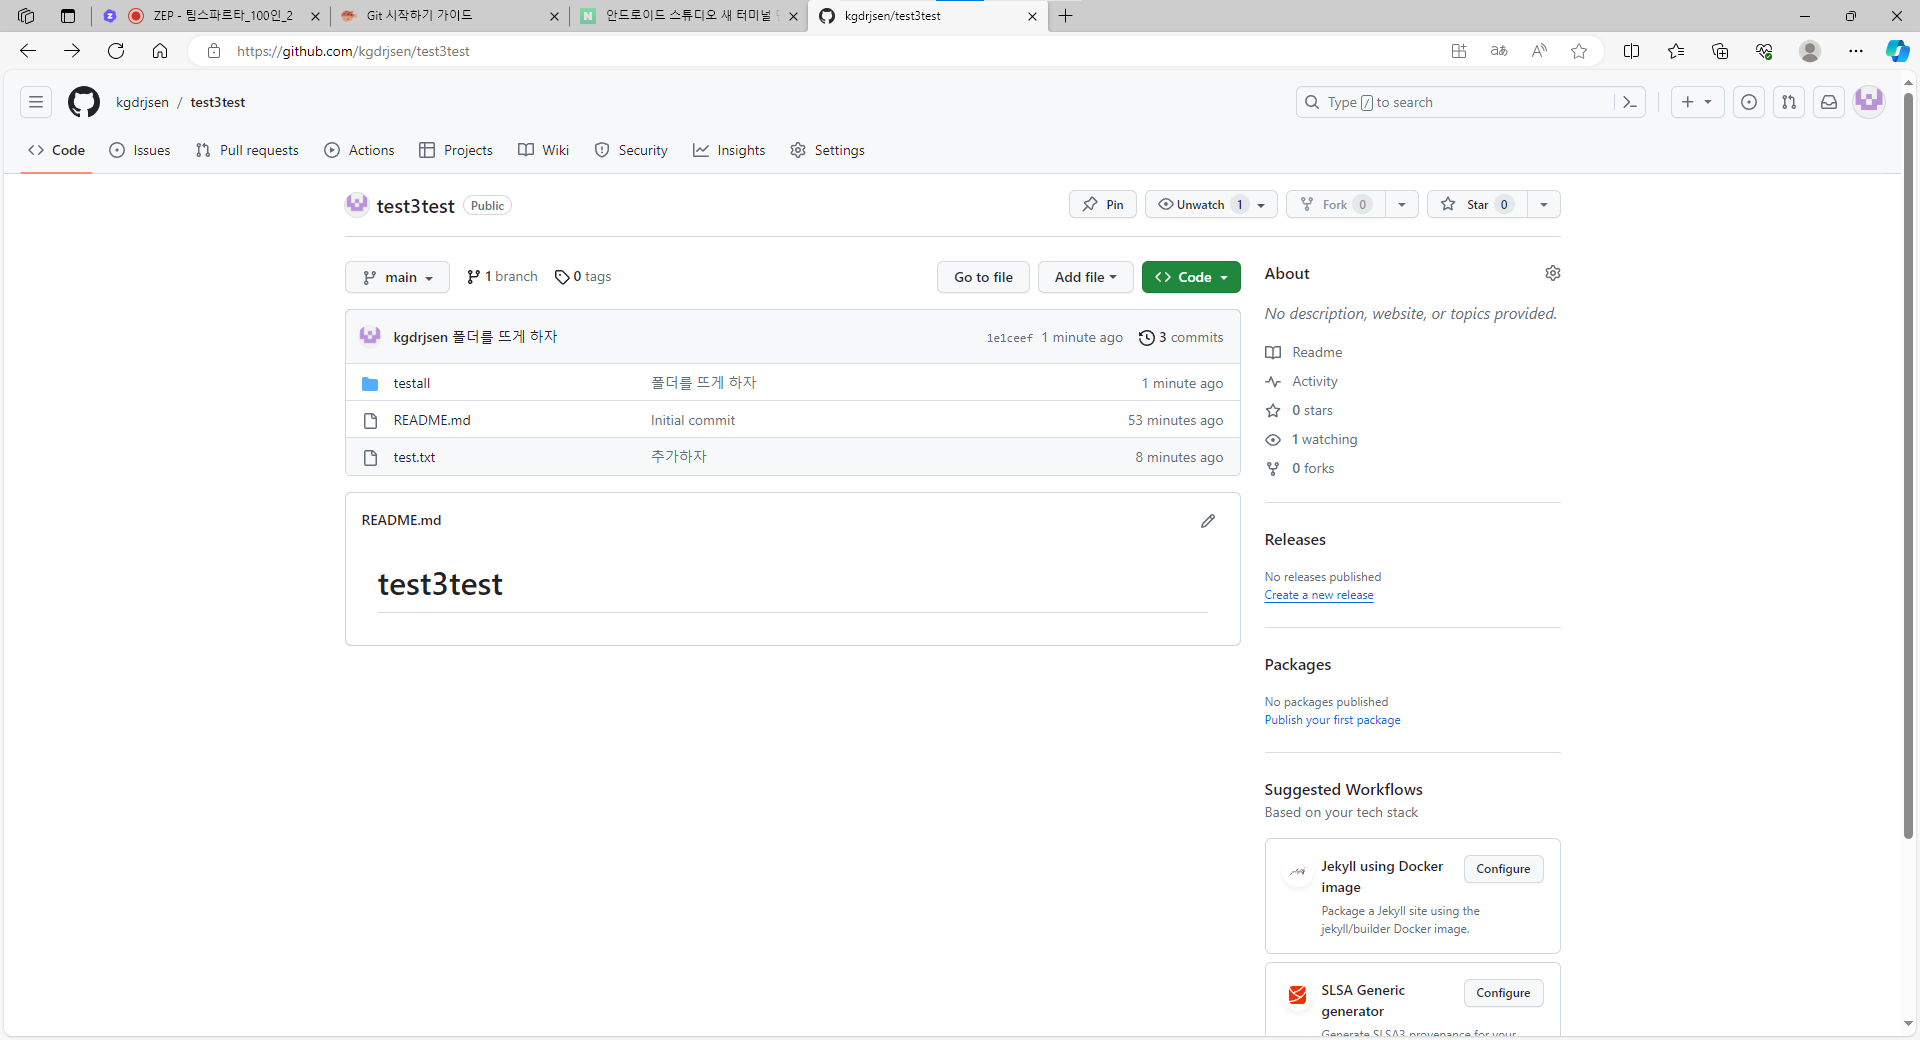Click the 1 watching link
Image resolution: width=1920 pixels, height=1040 pixels.
coord(1324,439)
